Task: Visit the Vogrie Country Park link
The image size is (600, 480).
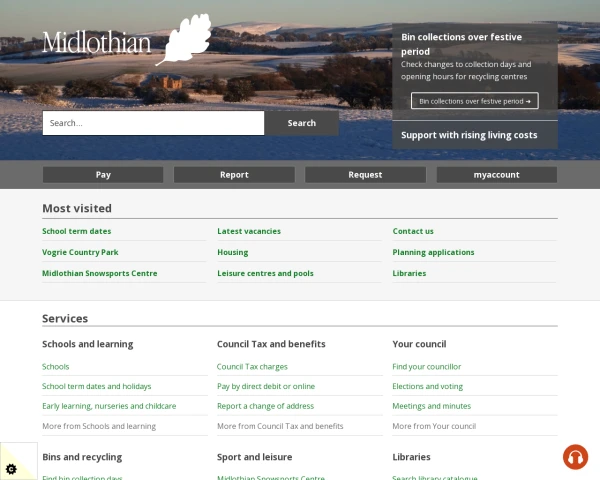Action: (80, 252)
